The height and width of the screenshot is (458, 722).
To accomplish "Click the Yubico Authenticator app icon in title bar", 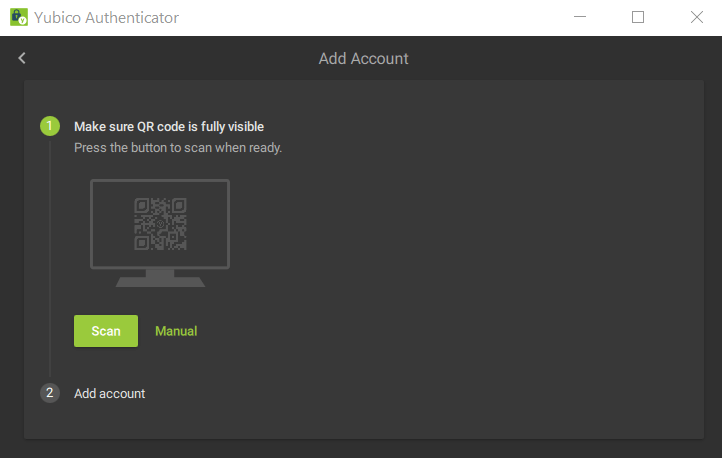I will point(18,17).
